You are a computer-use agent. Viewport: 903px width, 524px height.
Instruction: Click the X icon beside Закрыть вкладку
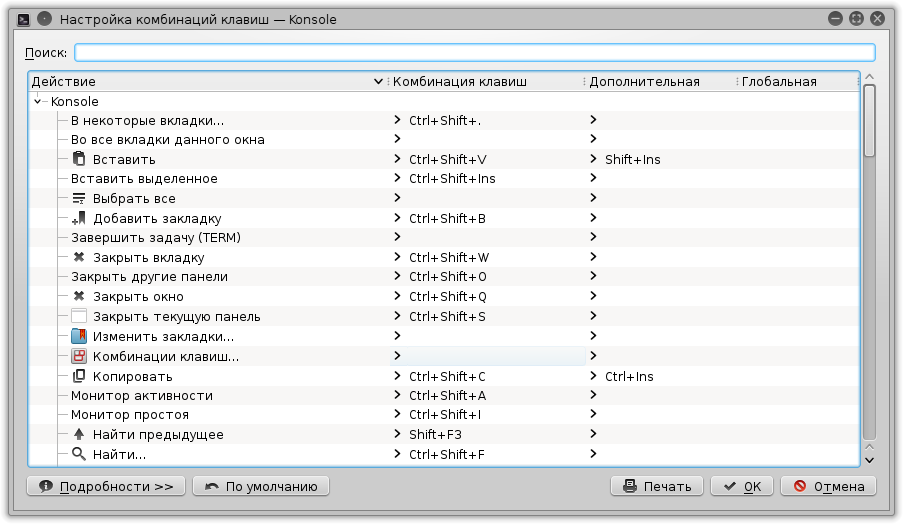pos(79,257)
